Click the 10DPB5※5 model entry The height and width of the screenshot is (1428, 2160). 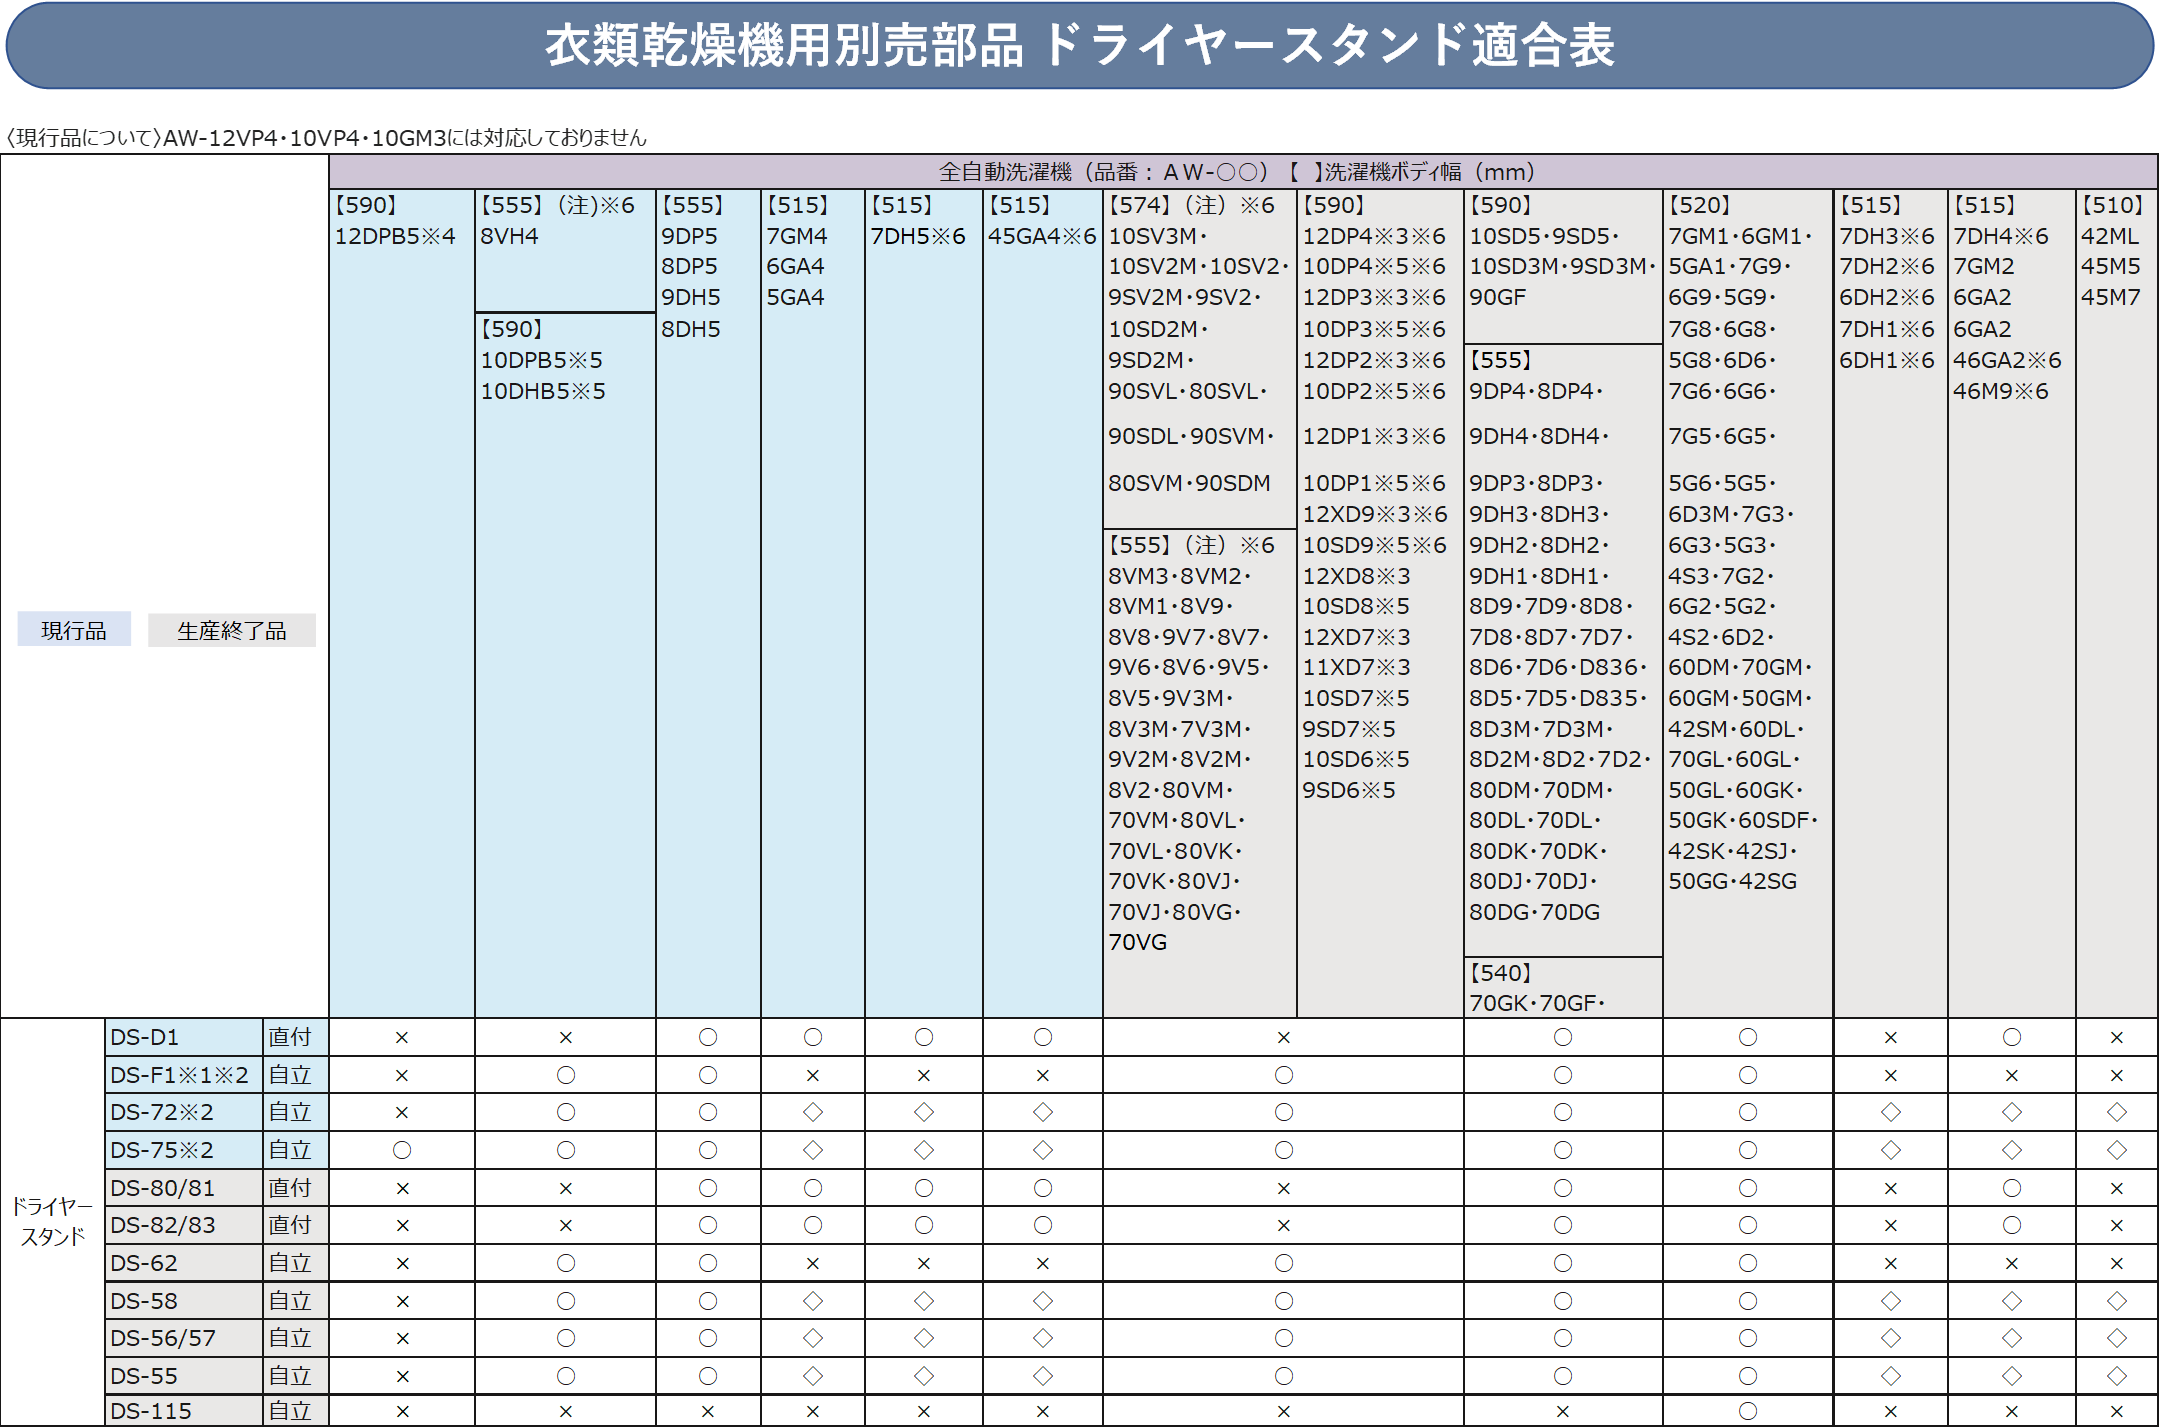click(x=541, y=360)
